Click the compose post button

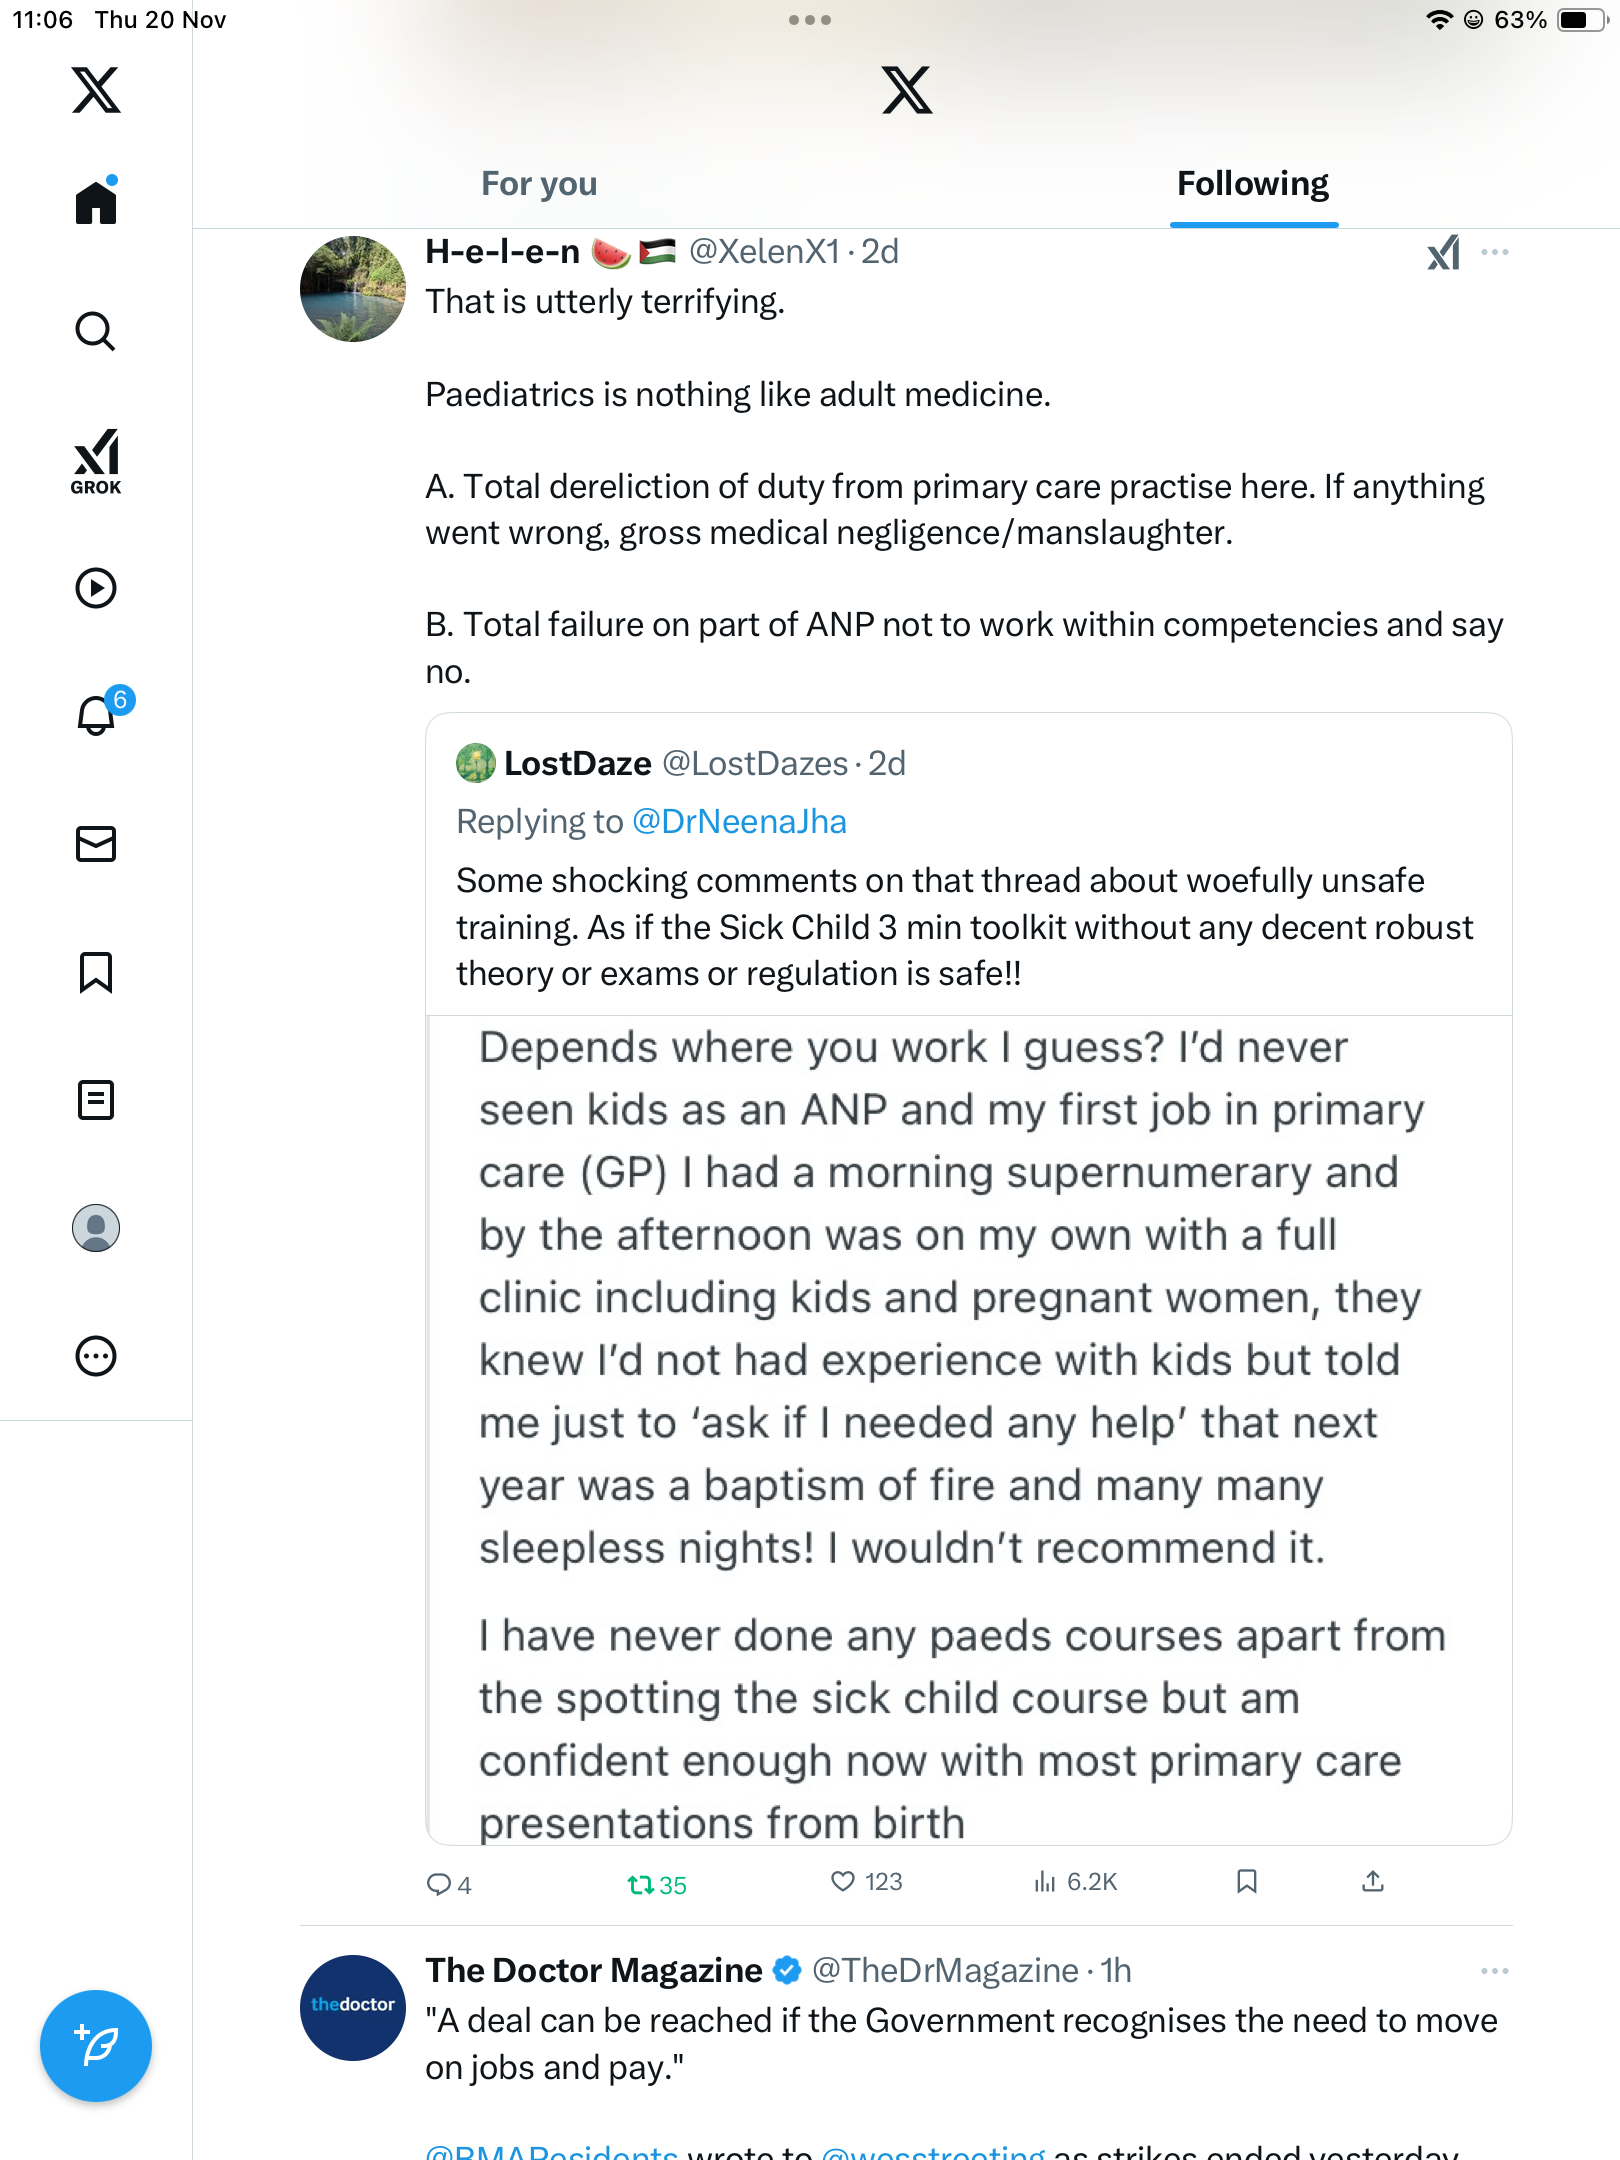pos(96,2045)
